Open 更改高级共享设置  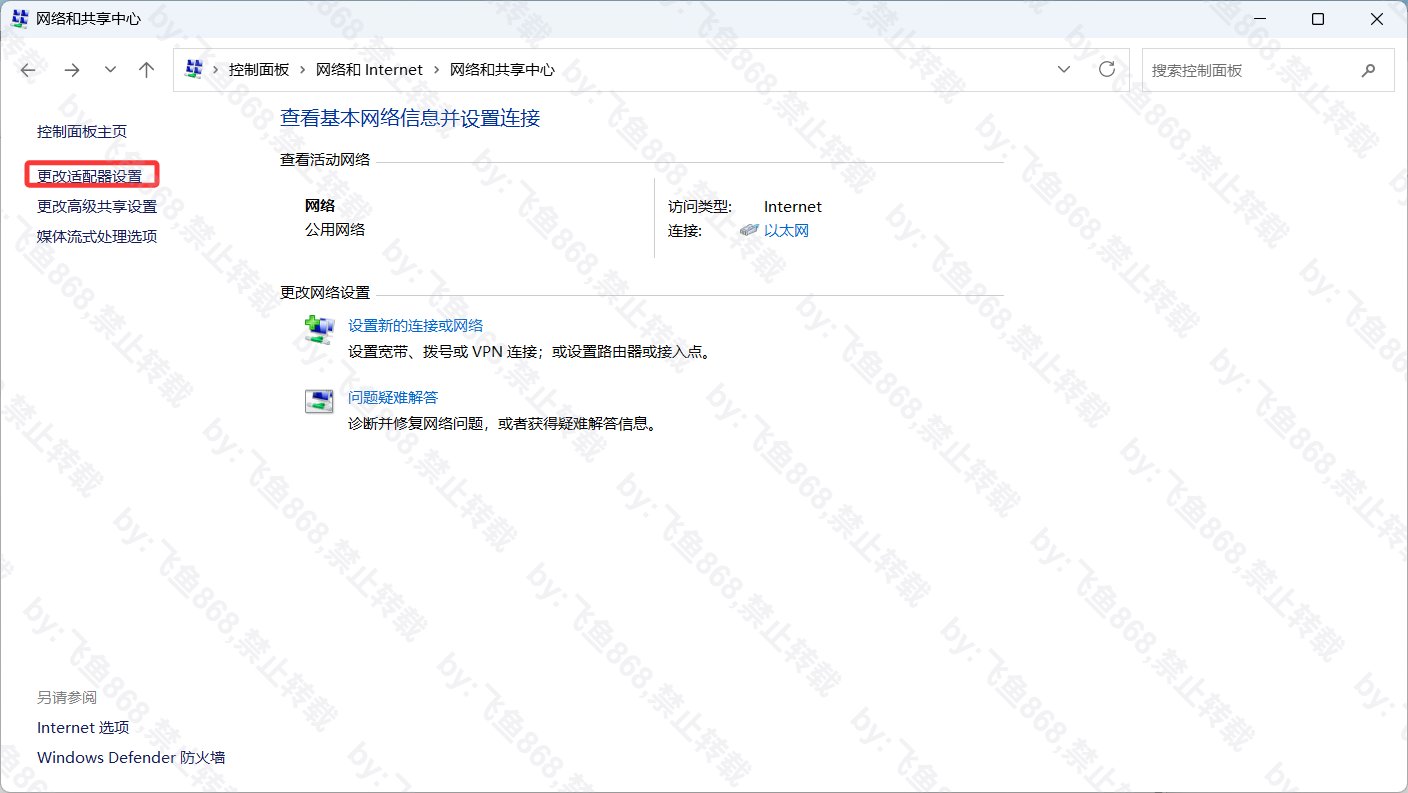pyautogui.click(x=96, y=206)
